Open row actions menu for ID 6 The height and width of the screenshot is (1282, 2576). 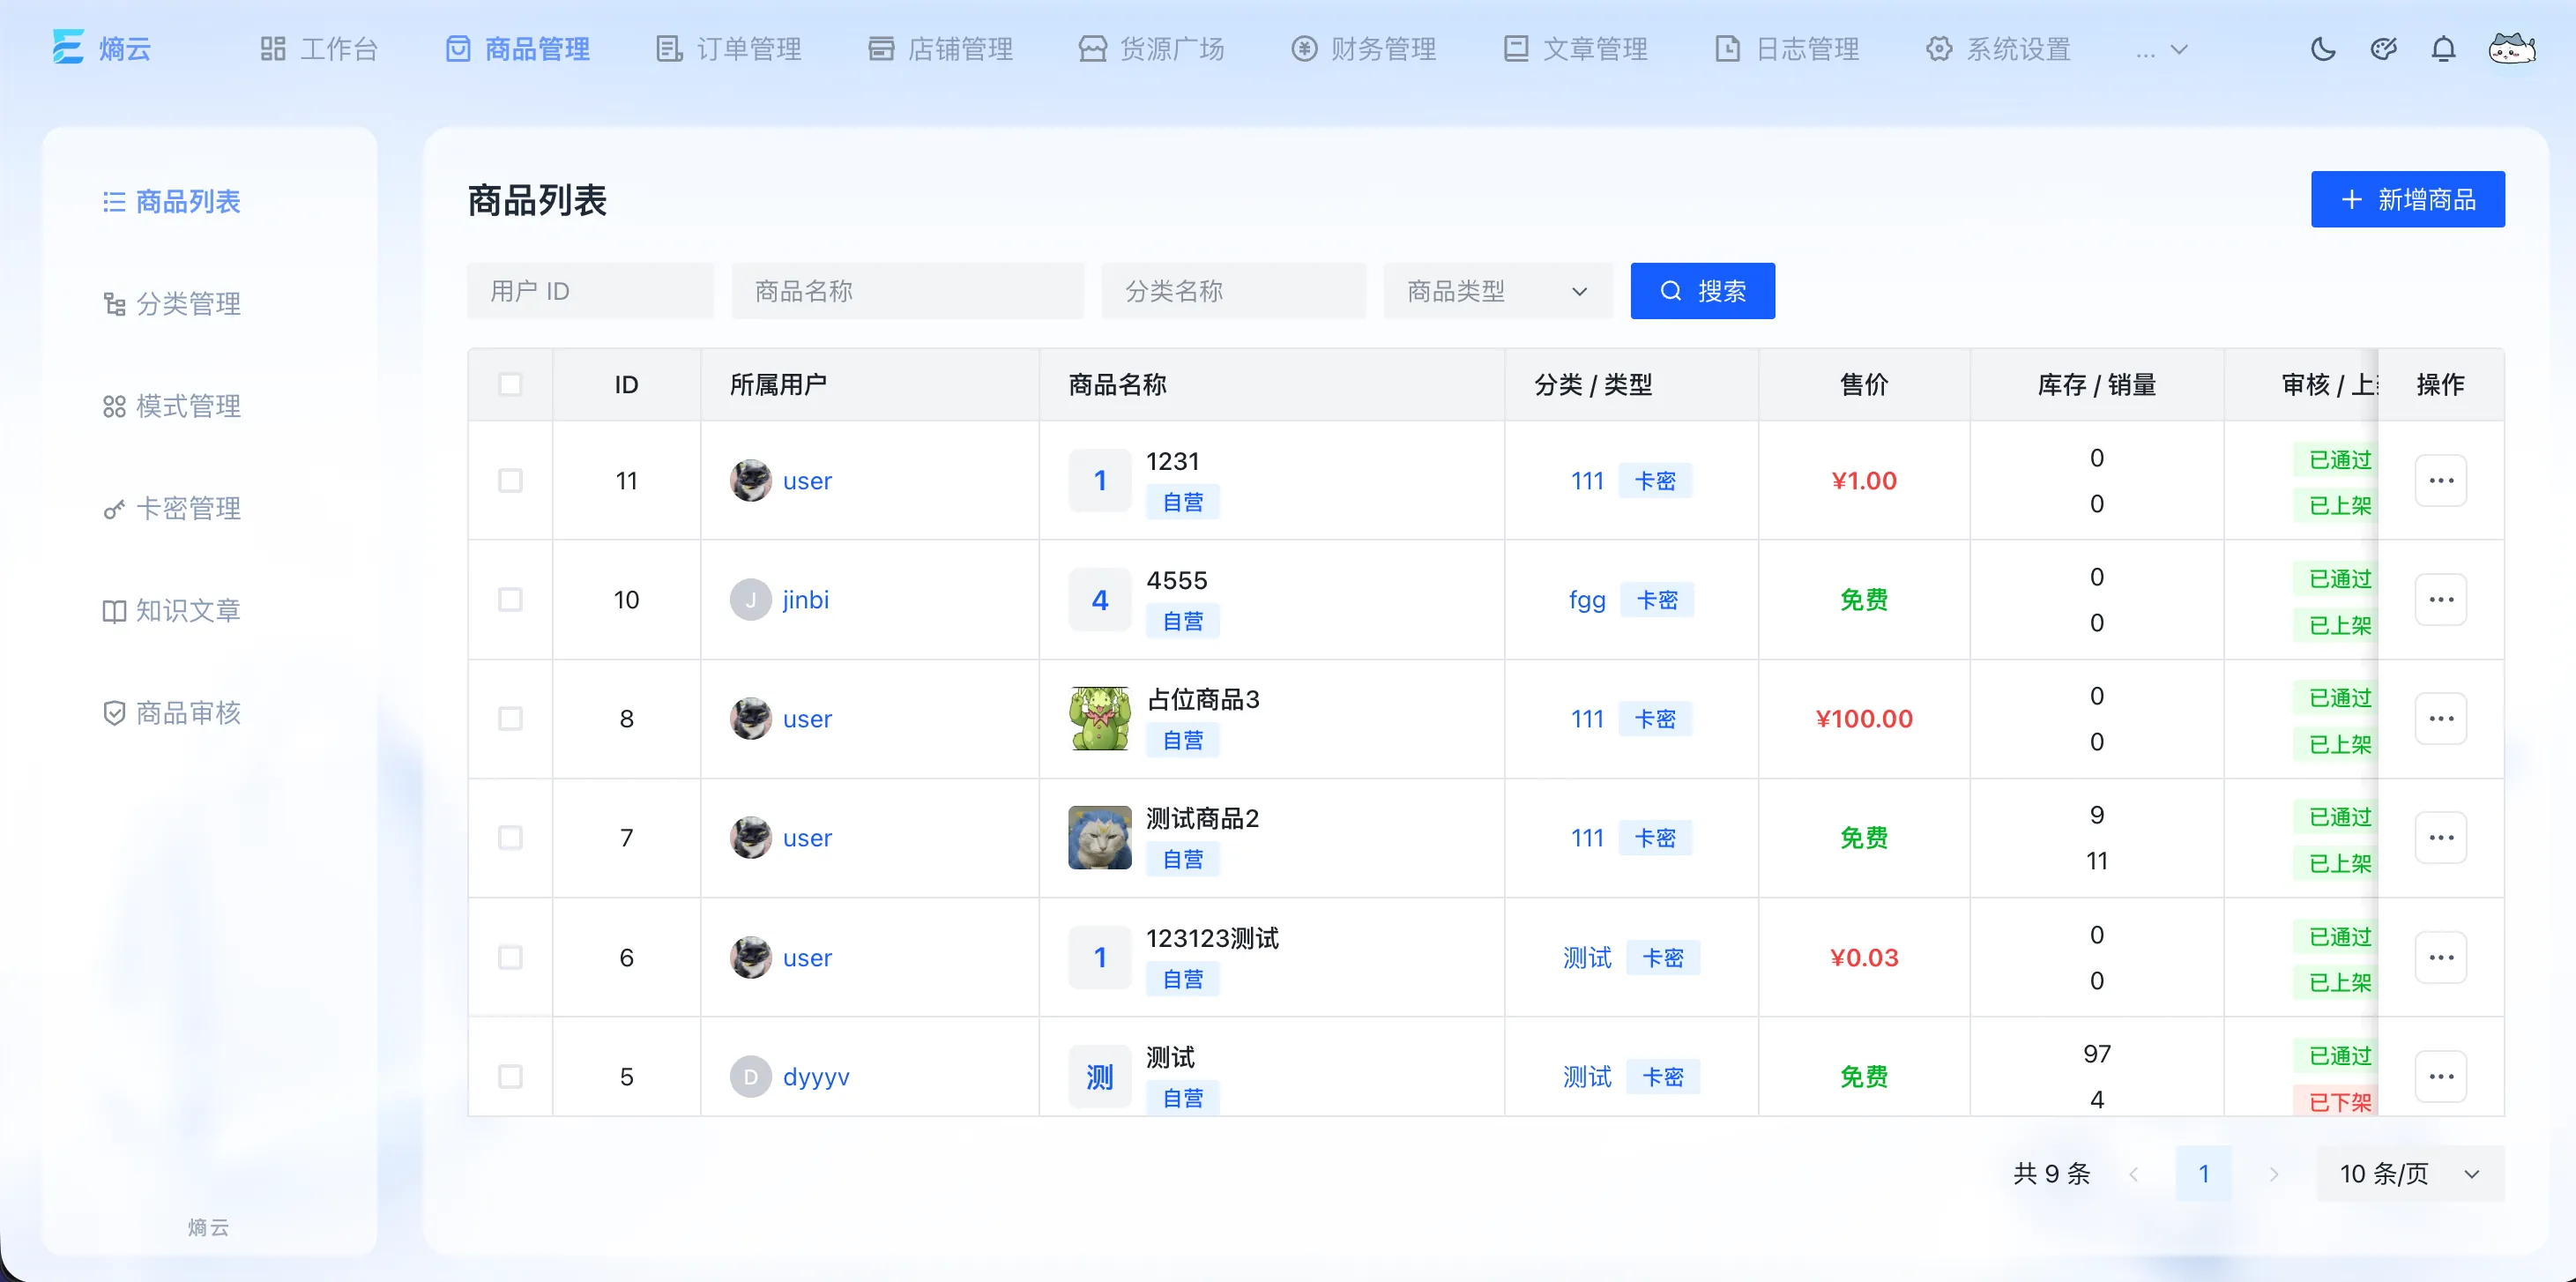[x=2440, y=957]
